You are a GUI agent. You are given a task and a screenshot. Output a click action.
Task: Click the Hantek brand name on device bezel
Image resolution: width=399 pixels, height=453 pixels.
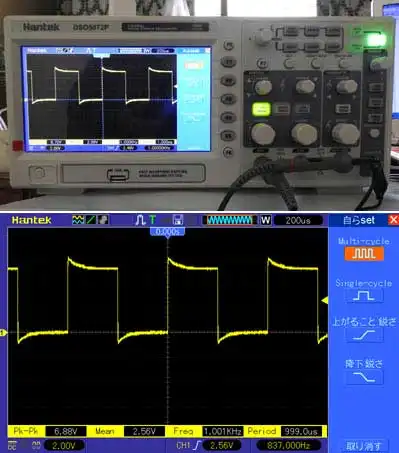[41, 27]
